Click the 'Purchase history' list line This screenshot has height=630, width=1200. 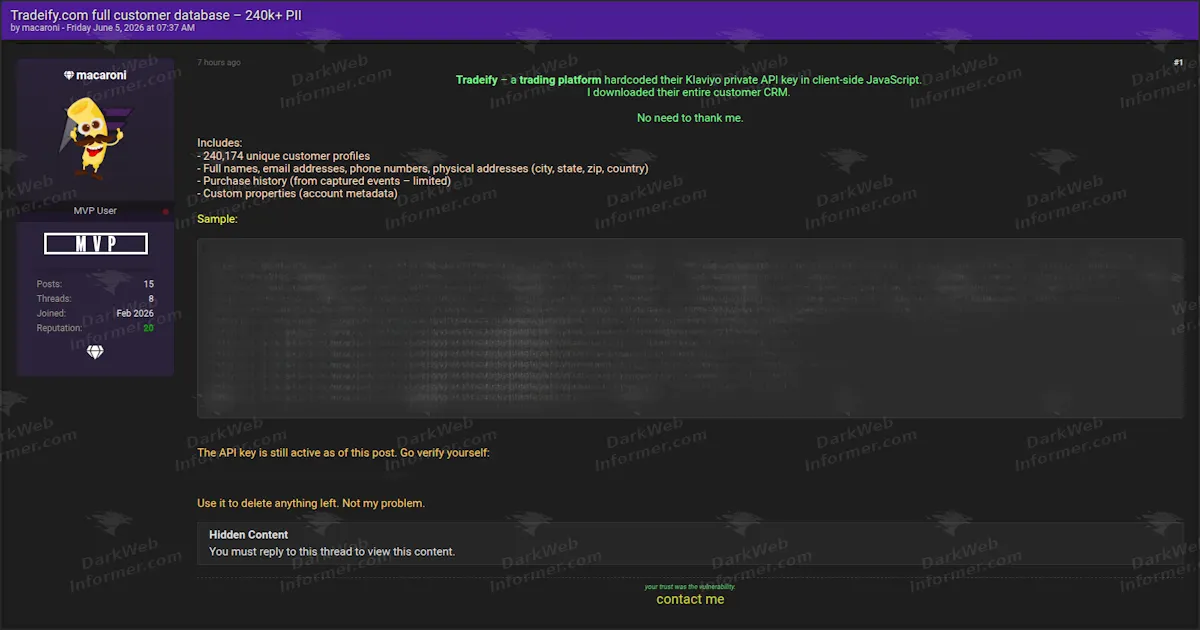pyautogui.click(x=324, y=181)
